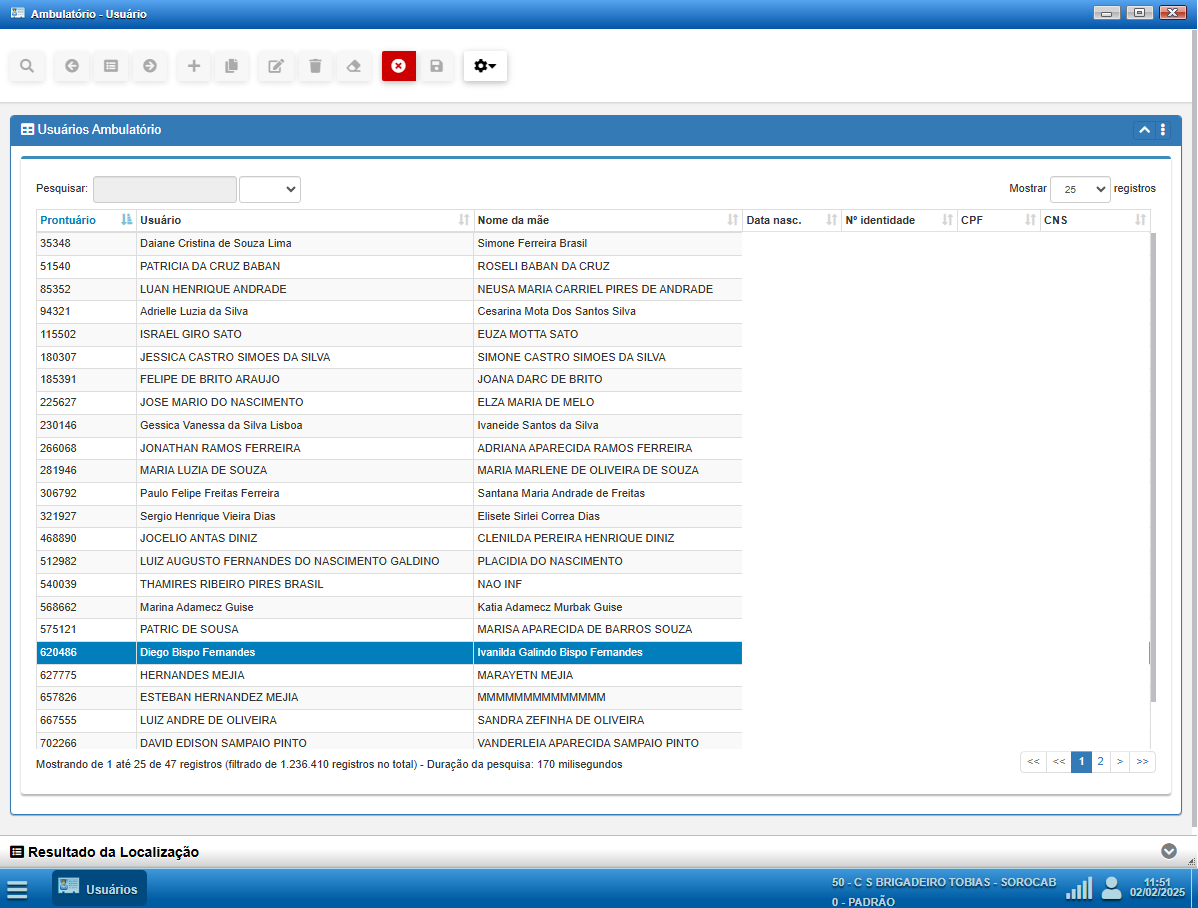
Task: Click the search magnifier toolbar icon
Action: coord(27,66)
